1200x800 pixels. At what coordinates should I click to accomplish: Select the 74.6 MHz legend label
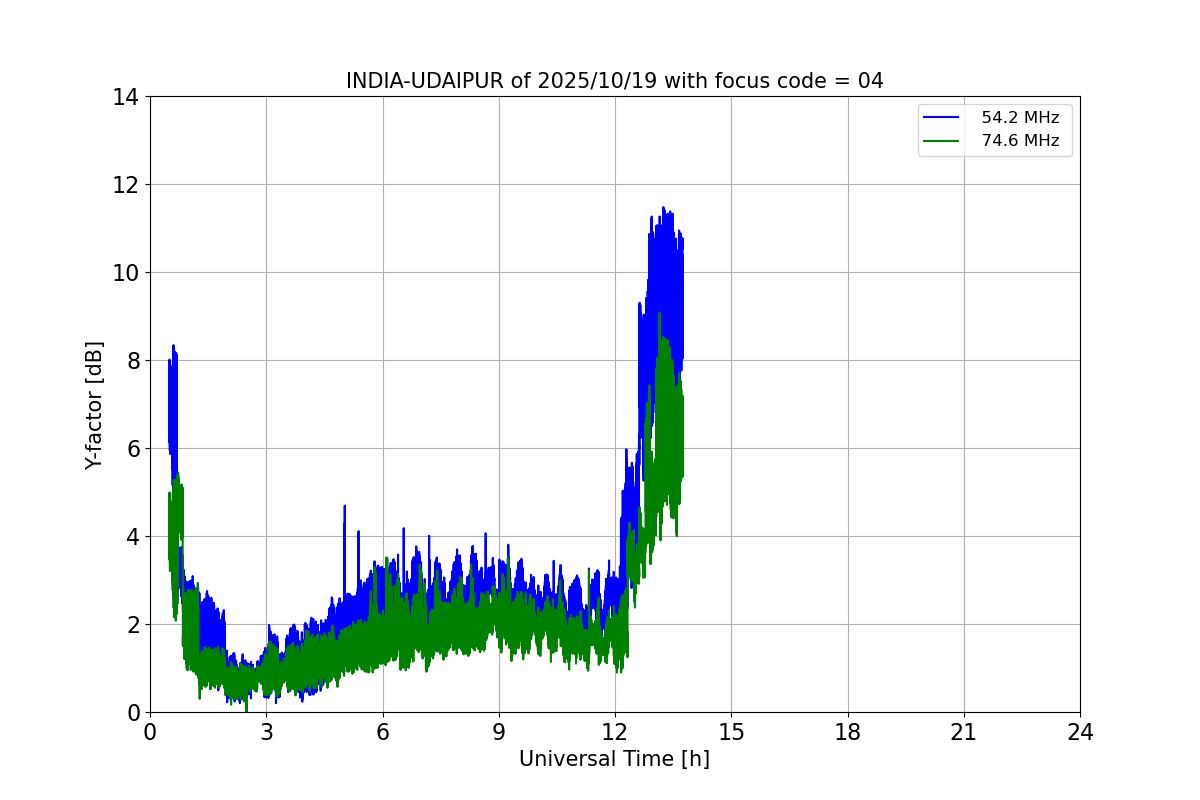(x=1020, y=141)
